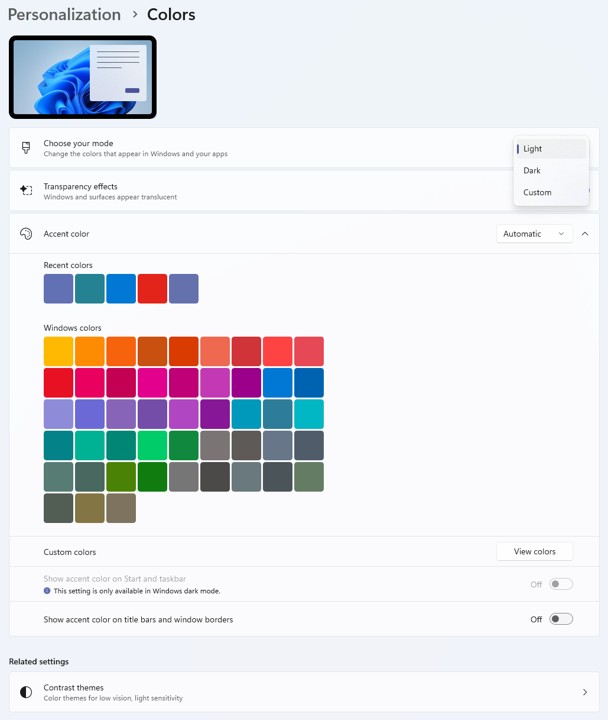This screenshot has width=608, height=720.
Task: Choose the lavender swatch starting third row
Action: 58,414
